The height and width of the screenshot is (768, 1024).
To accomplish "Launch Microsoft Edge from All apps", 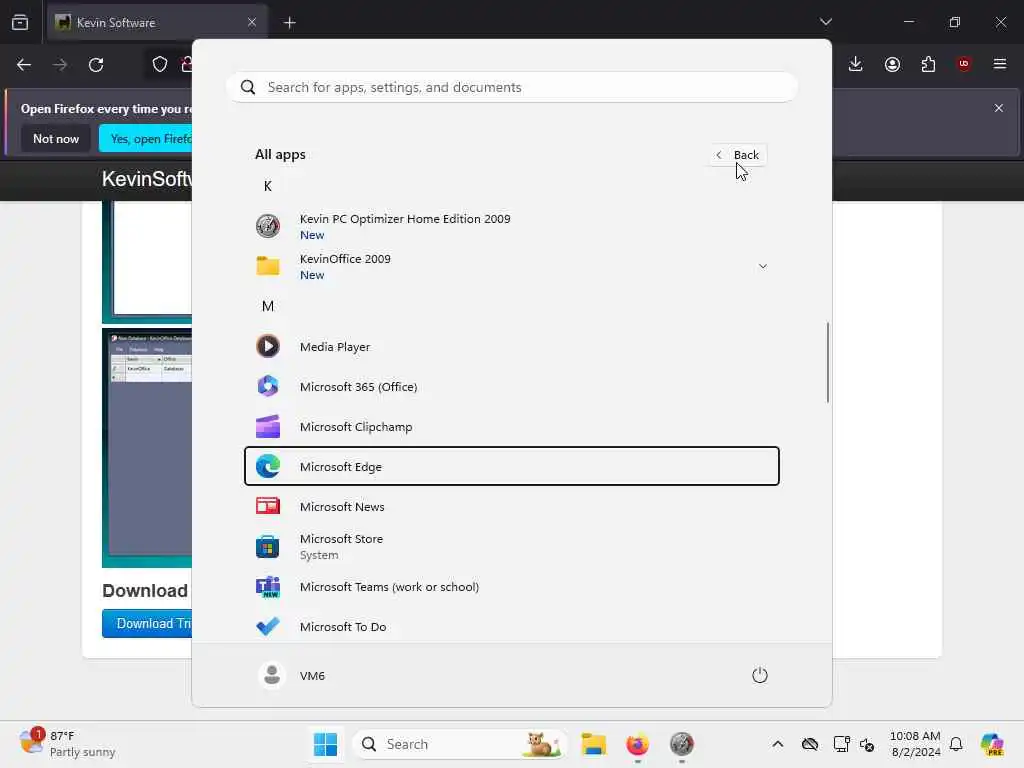I will (511, 466).
